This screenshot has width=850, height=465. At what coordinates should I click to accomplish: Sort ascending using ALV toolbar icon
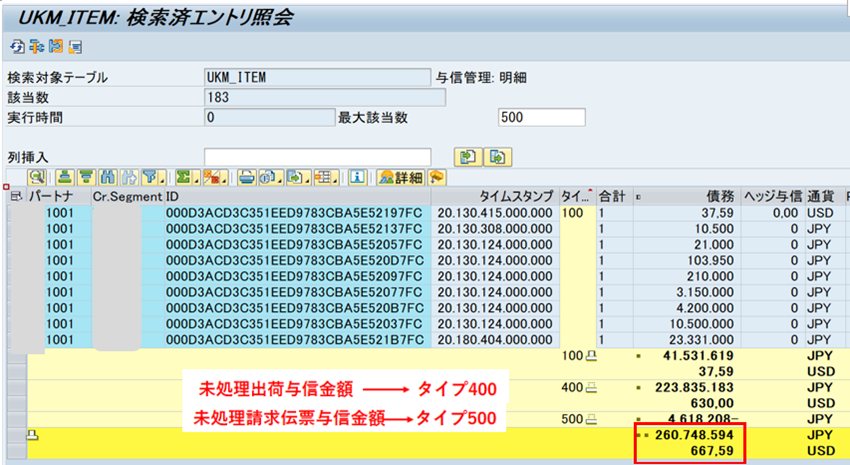point(65,177)
